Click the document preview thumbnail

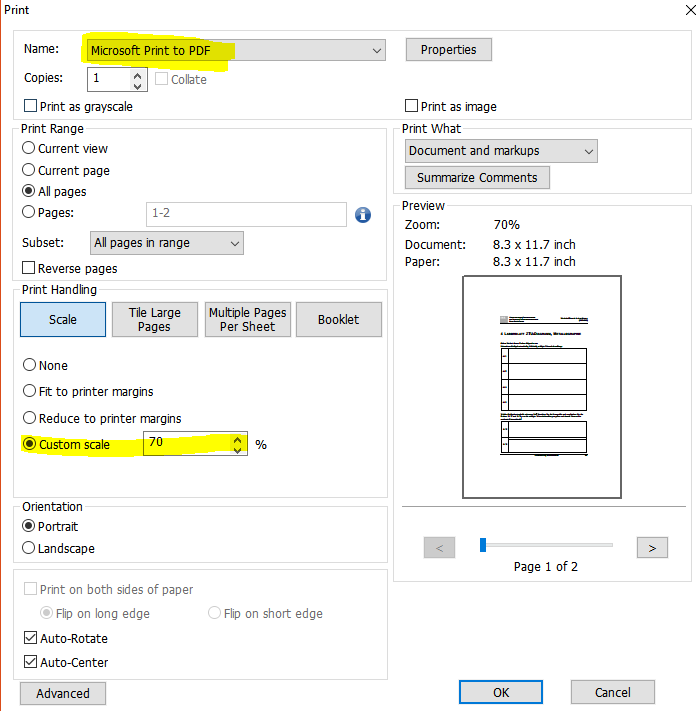[542, 387]
